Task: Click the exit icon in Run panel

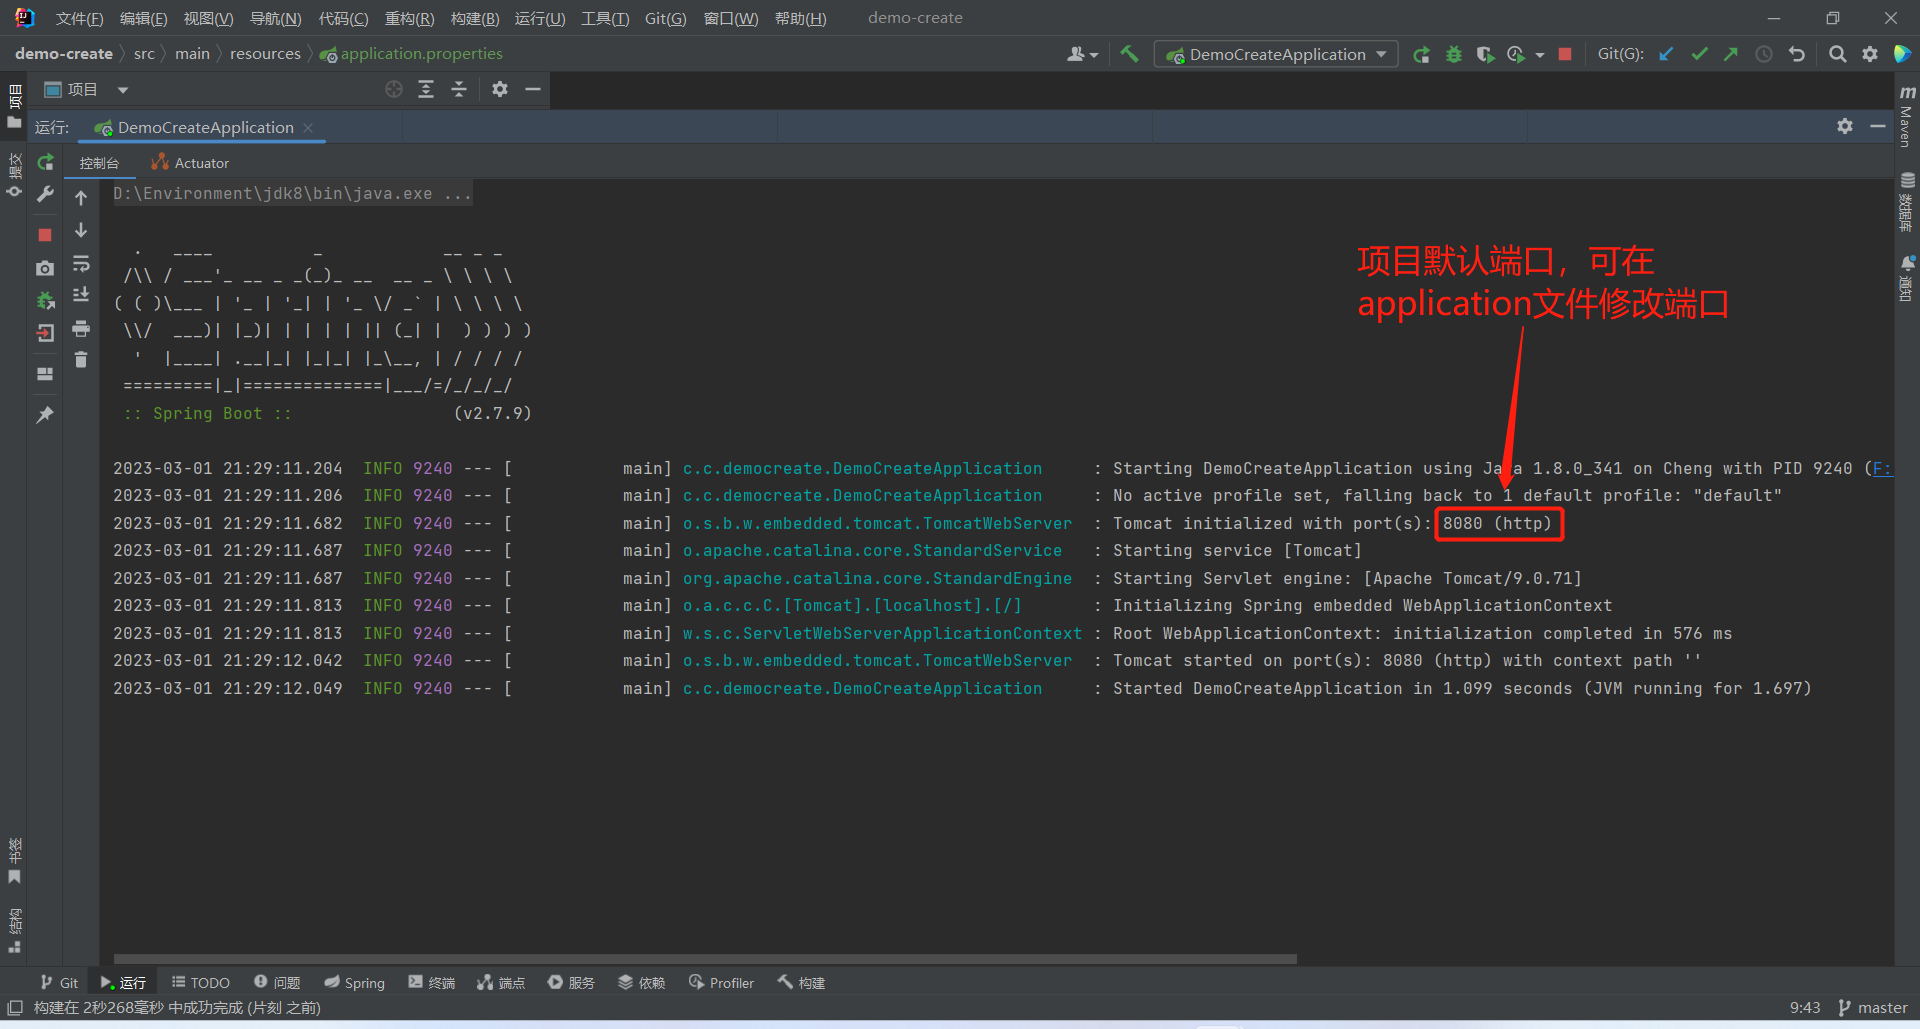Action: 45,333
